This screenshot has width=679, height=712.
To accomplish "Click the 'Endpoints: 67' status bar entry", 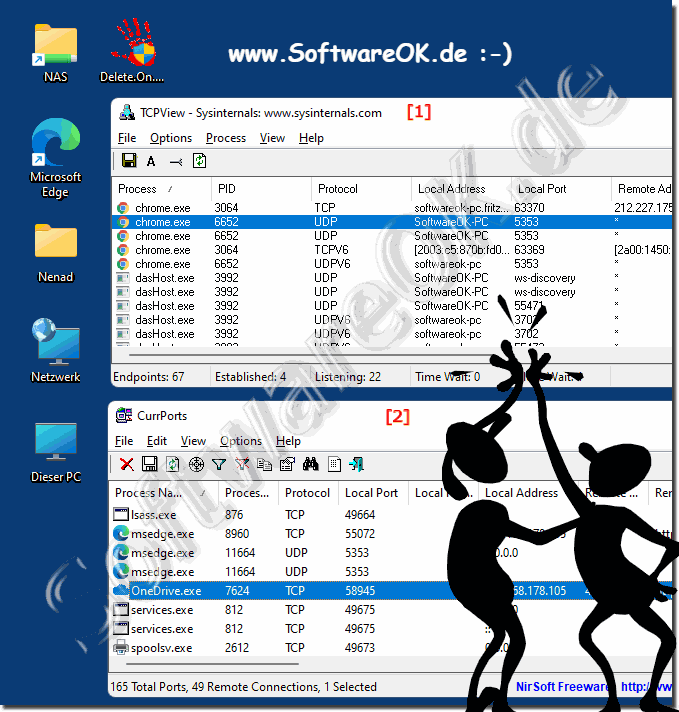I will click(149, 377).
